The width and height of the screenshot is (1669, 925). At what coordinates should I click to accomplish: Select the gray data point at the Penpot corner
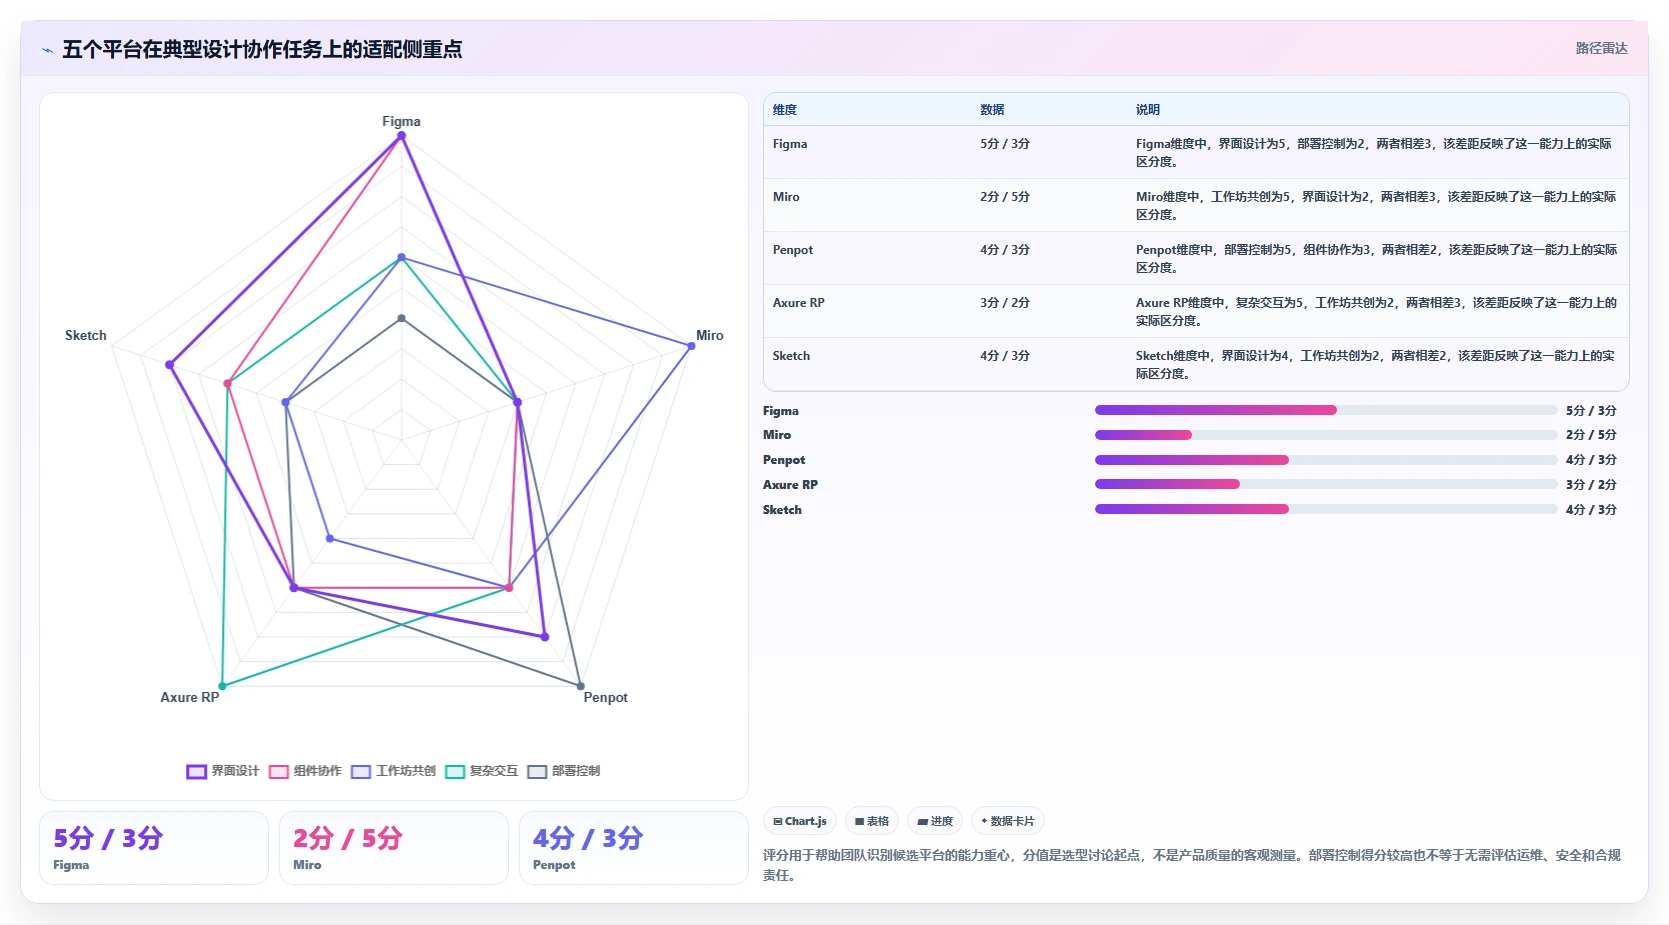580,686
